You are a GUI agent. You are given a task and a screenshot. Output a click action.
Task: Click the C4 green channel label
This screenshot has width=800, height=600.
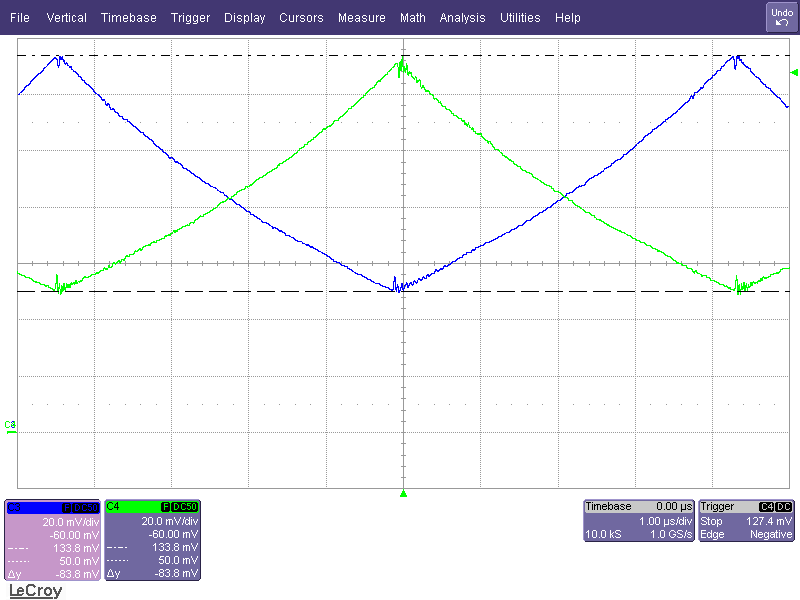113,507
